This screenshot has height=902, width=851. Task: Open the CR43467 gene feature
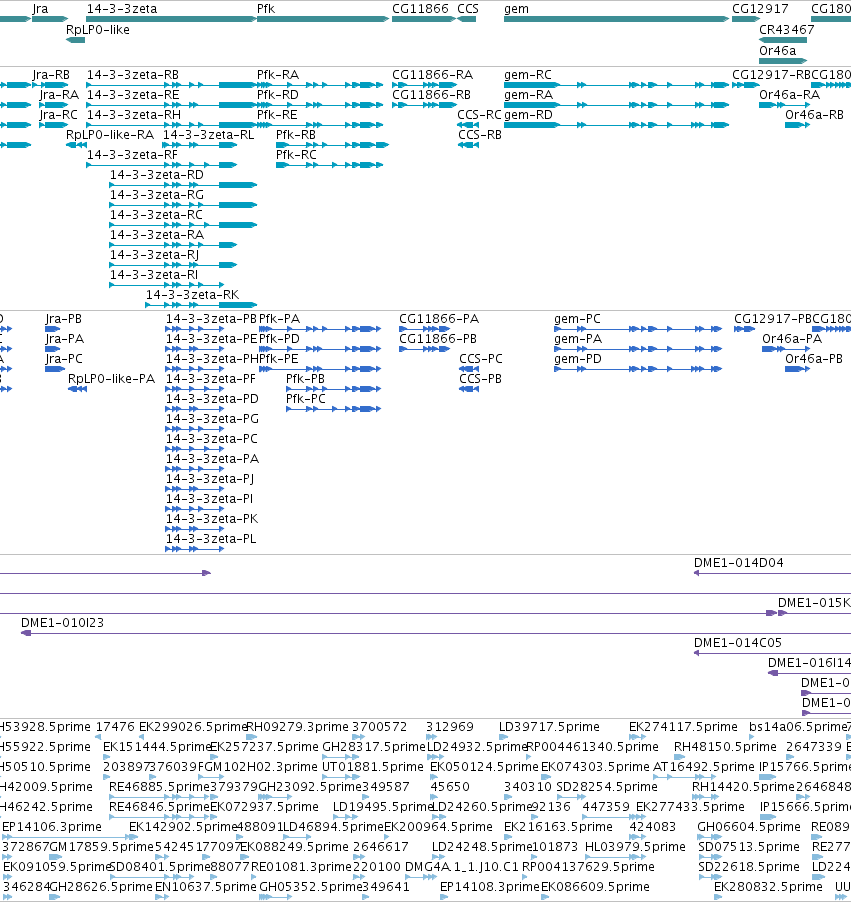(783, 40)
